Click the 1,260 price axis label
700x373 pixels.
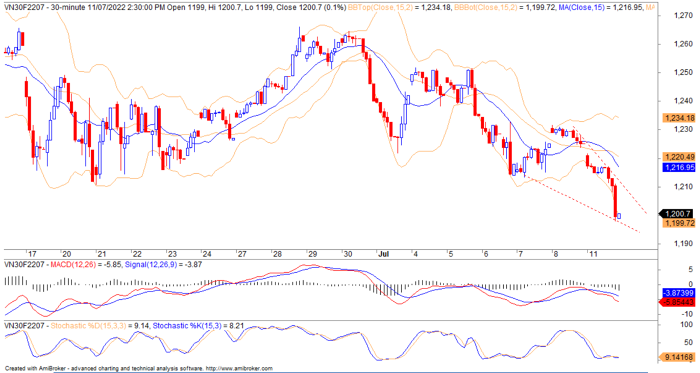683,44
